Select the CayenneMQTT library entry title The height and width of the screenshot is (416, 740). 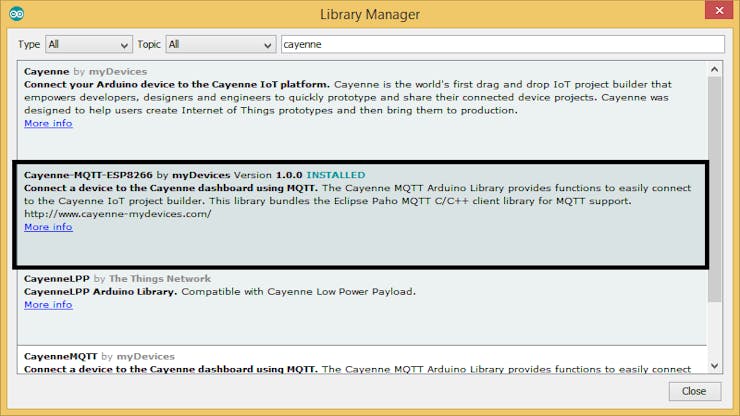(x=60, y=357)
